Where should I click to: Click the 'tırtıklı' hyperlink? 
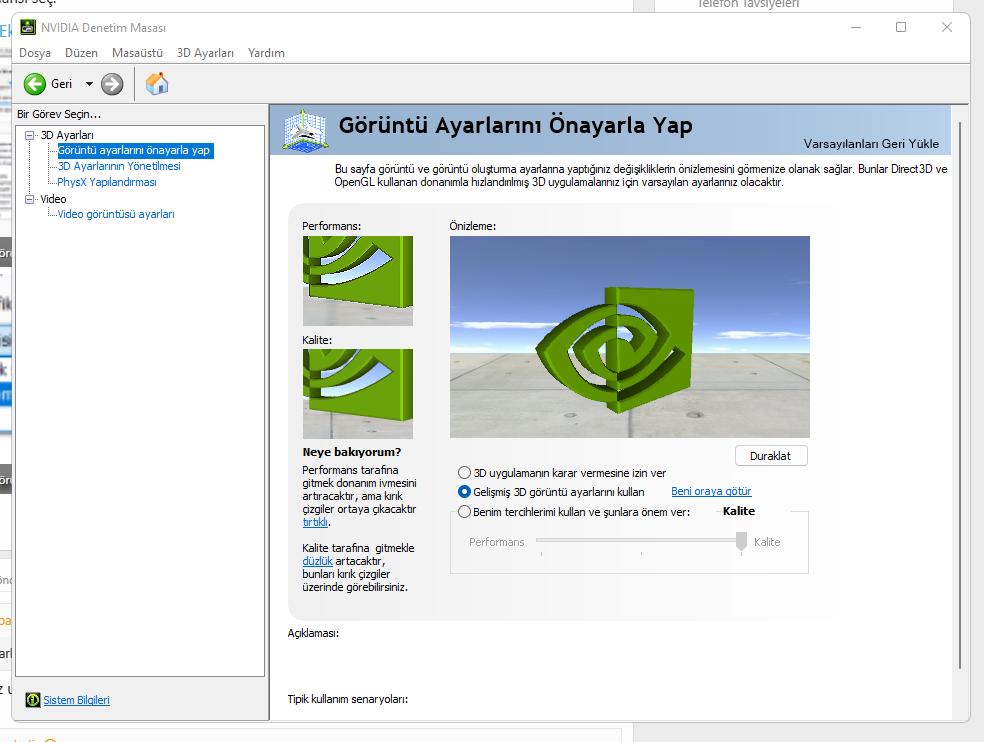pos(315,522)
